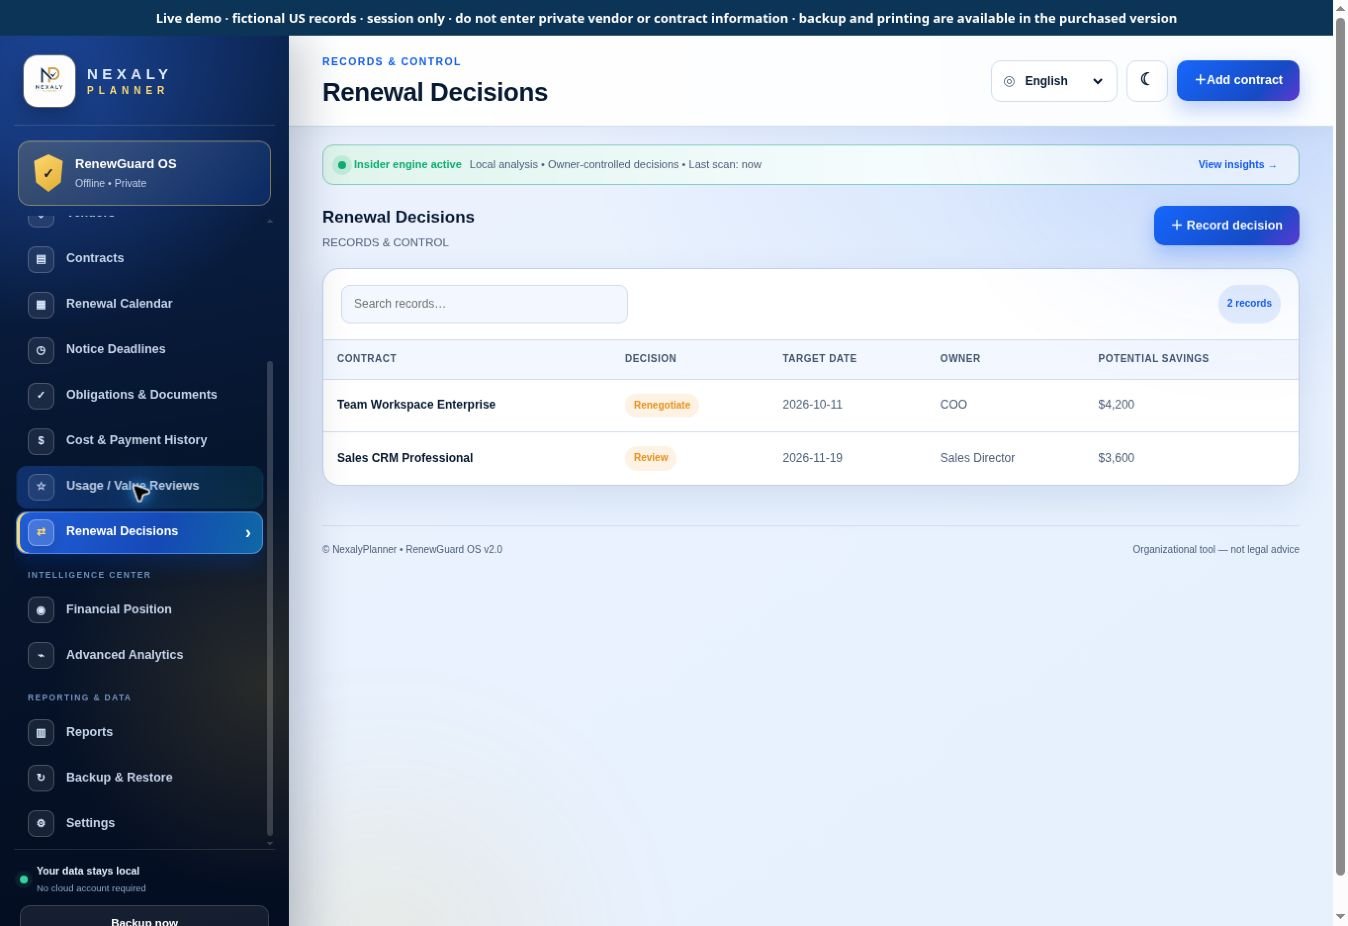Click the Review decision badge
Viewport: 1348px width, 926px height.
[x=650, y=458]
